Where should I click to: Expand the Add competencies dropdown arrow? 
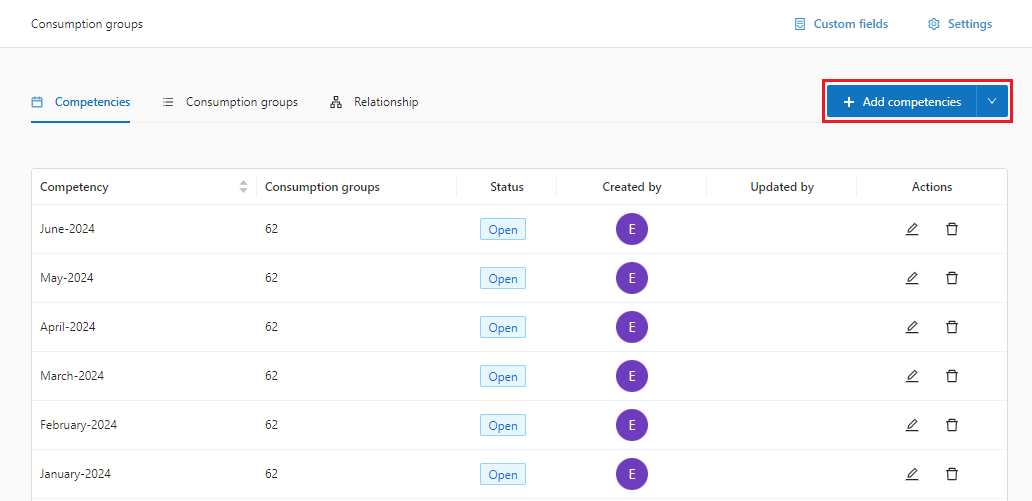point(992,102)
